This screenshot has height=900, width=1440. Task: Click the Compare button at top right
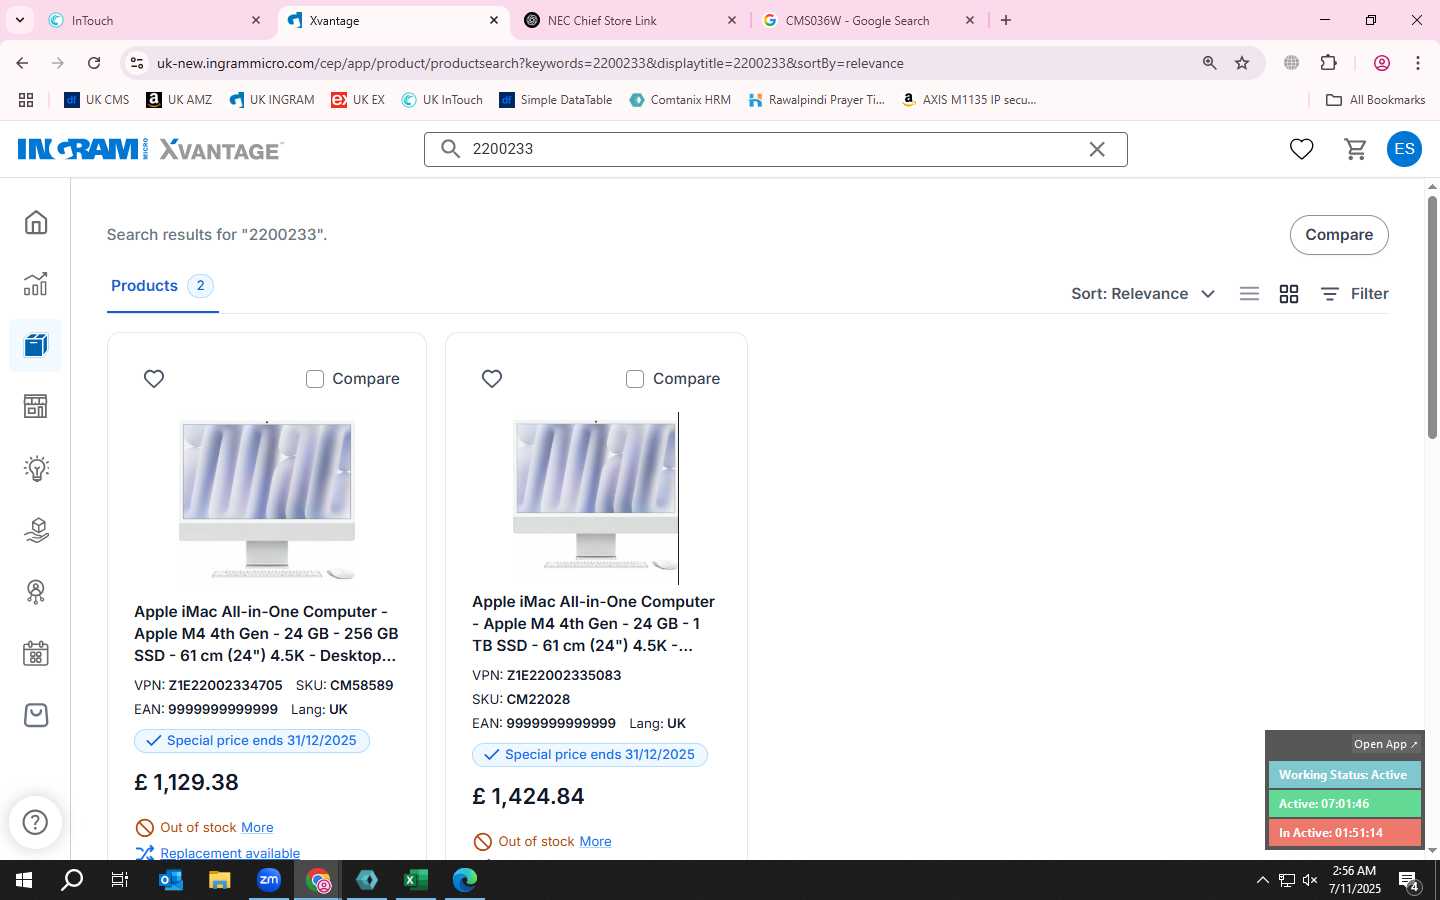click(1339, 235)
